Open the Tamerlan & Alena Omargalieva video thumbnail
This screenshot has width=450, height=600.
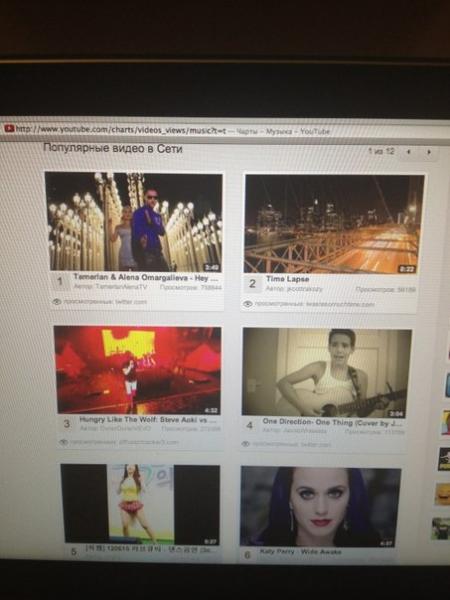[x=134, y=222]
